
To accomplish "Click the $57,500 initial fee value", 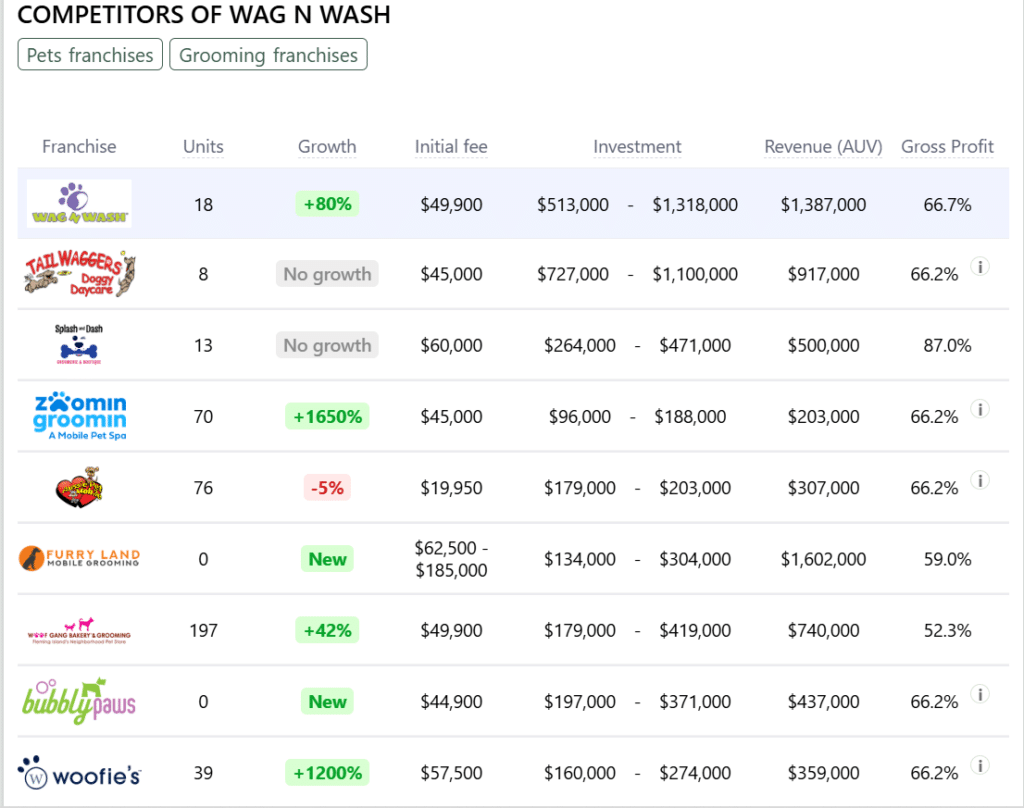I will click(x=451, y=773).
